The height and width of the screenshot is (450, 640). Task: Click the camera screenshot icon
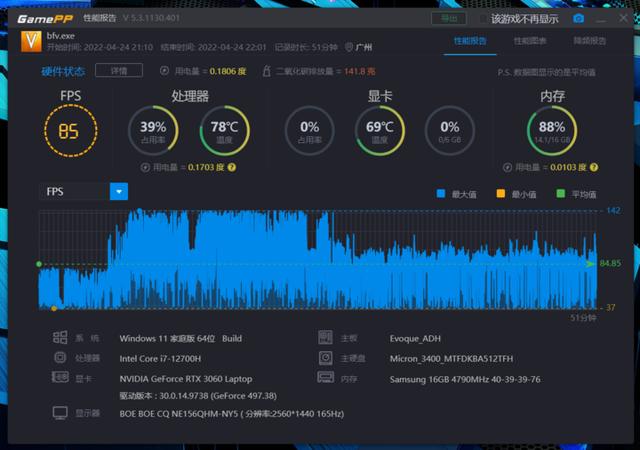tap(578, 18)
